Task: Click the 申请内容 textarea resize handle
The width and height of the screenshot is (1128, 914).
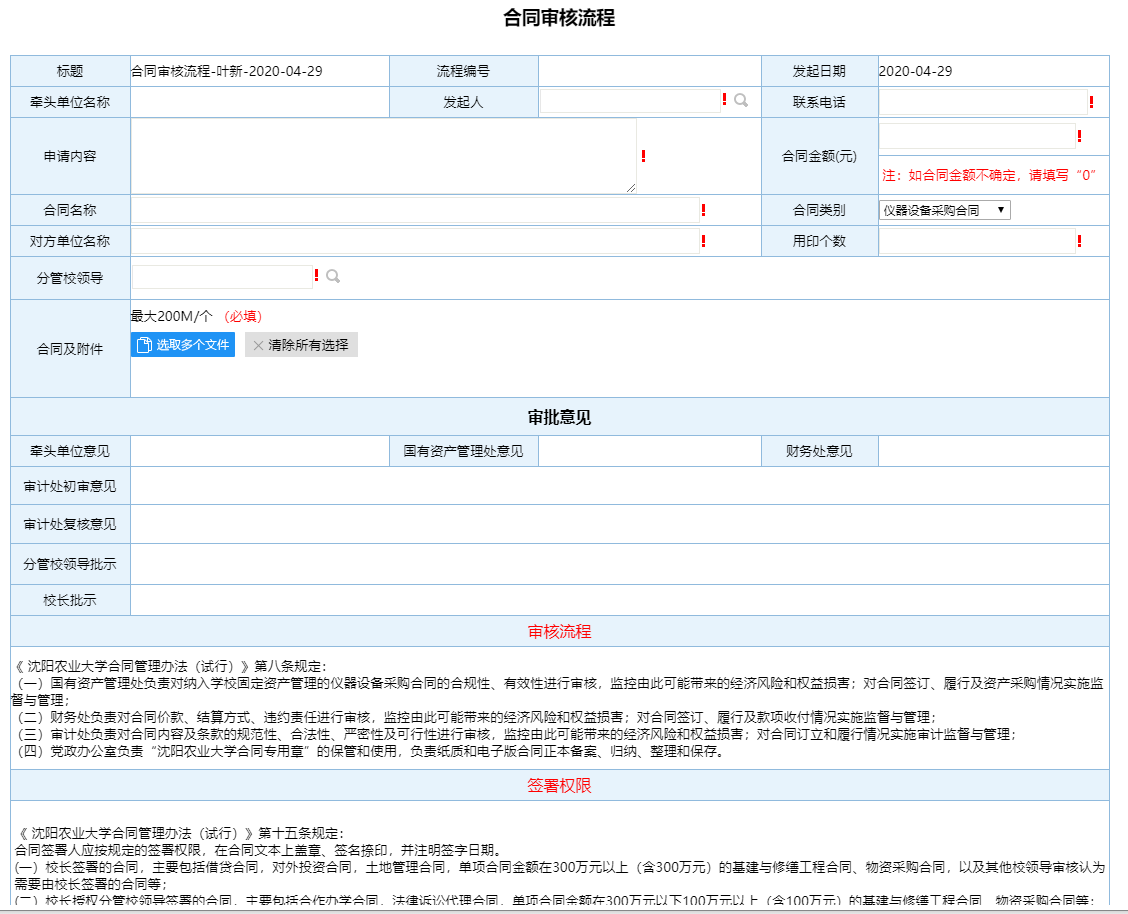Action: 631,188
